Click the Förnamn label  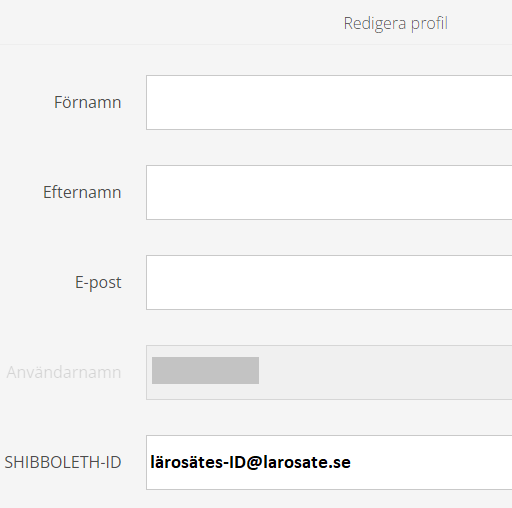(88, 102)
